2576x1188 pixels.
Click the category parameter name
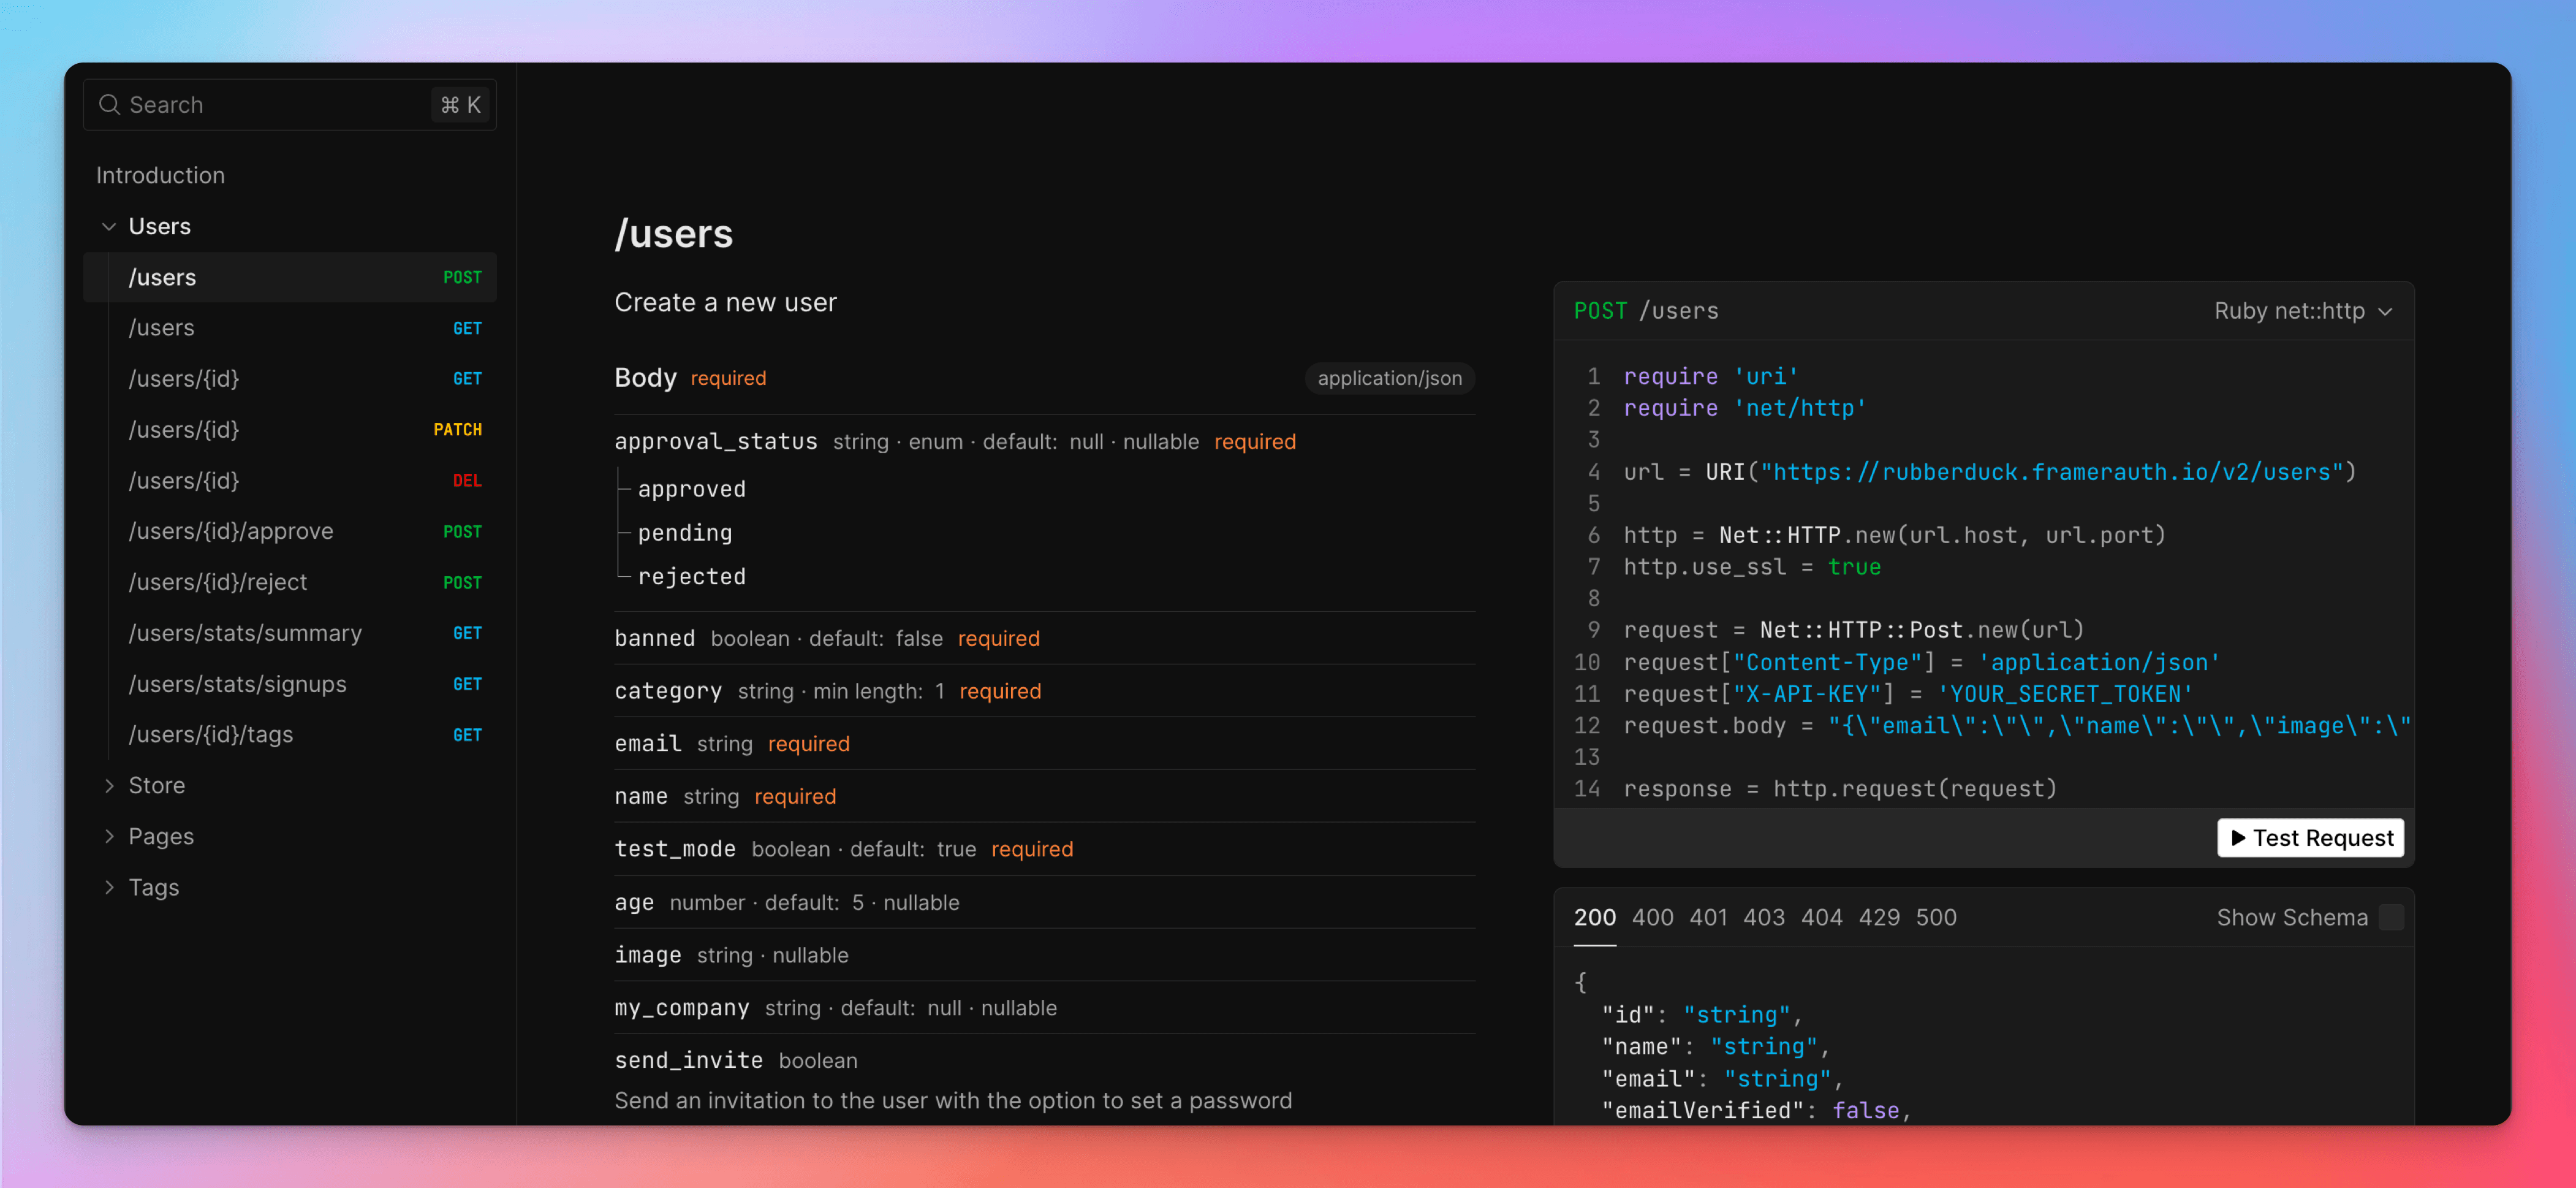coord(668,692)
